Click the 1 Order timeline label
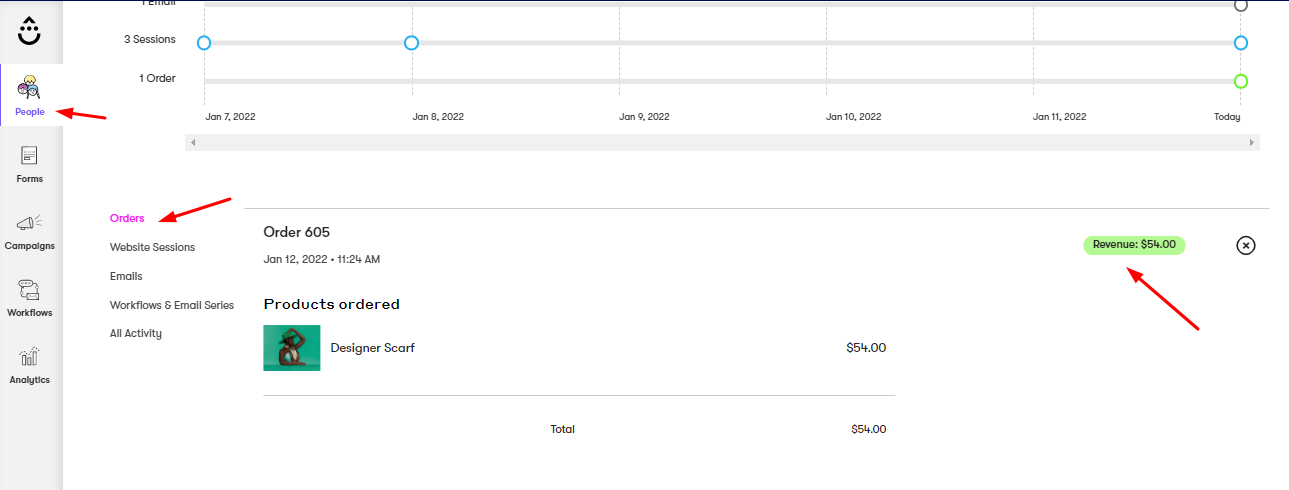This screenshot has height=490, width=1289. pyautogui.click(x=158, y=78)
